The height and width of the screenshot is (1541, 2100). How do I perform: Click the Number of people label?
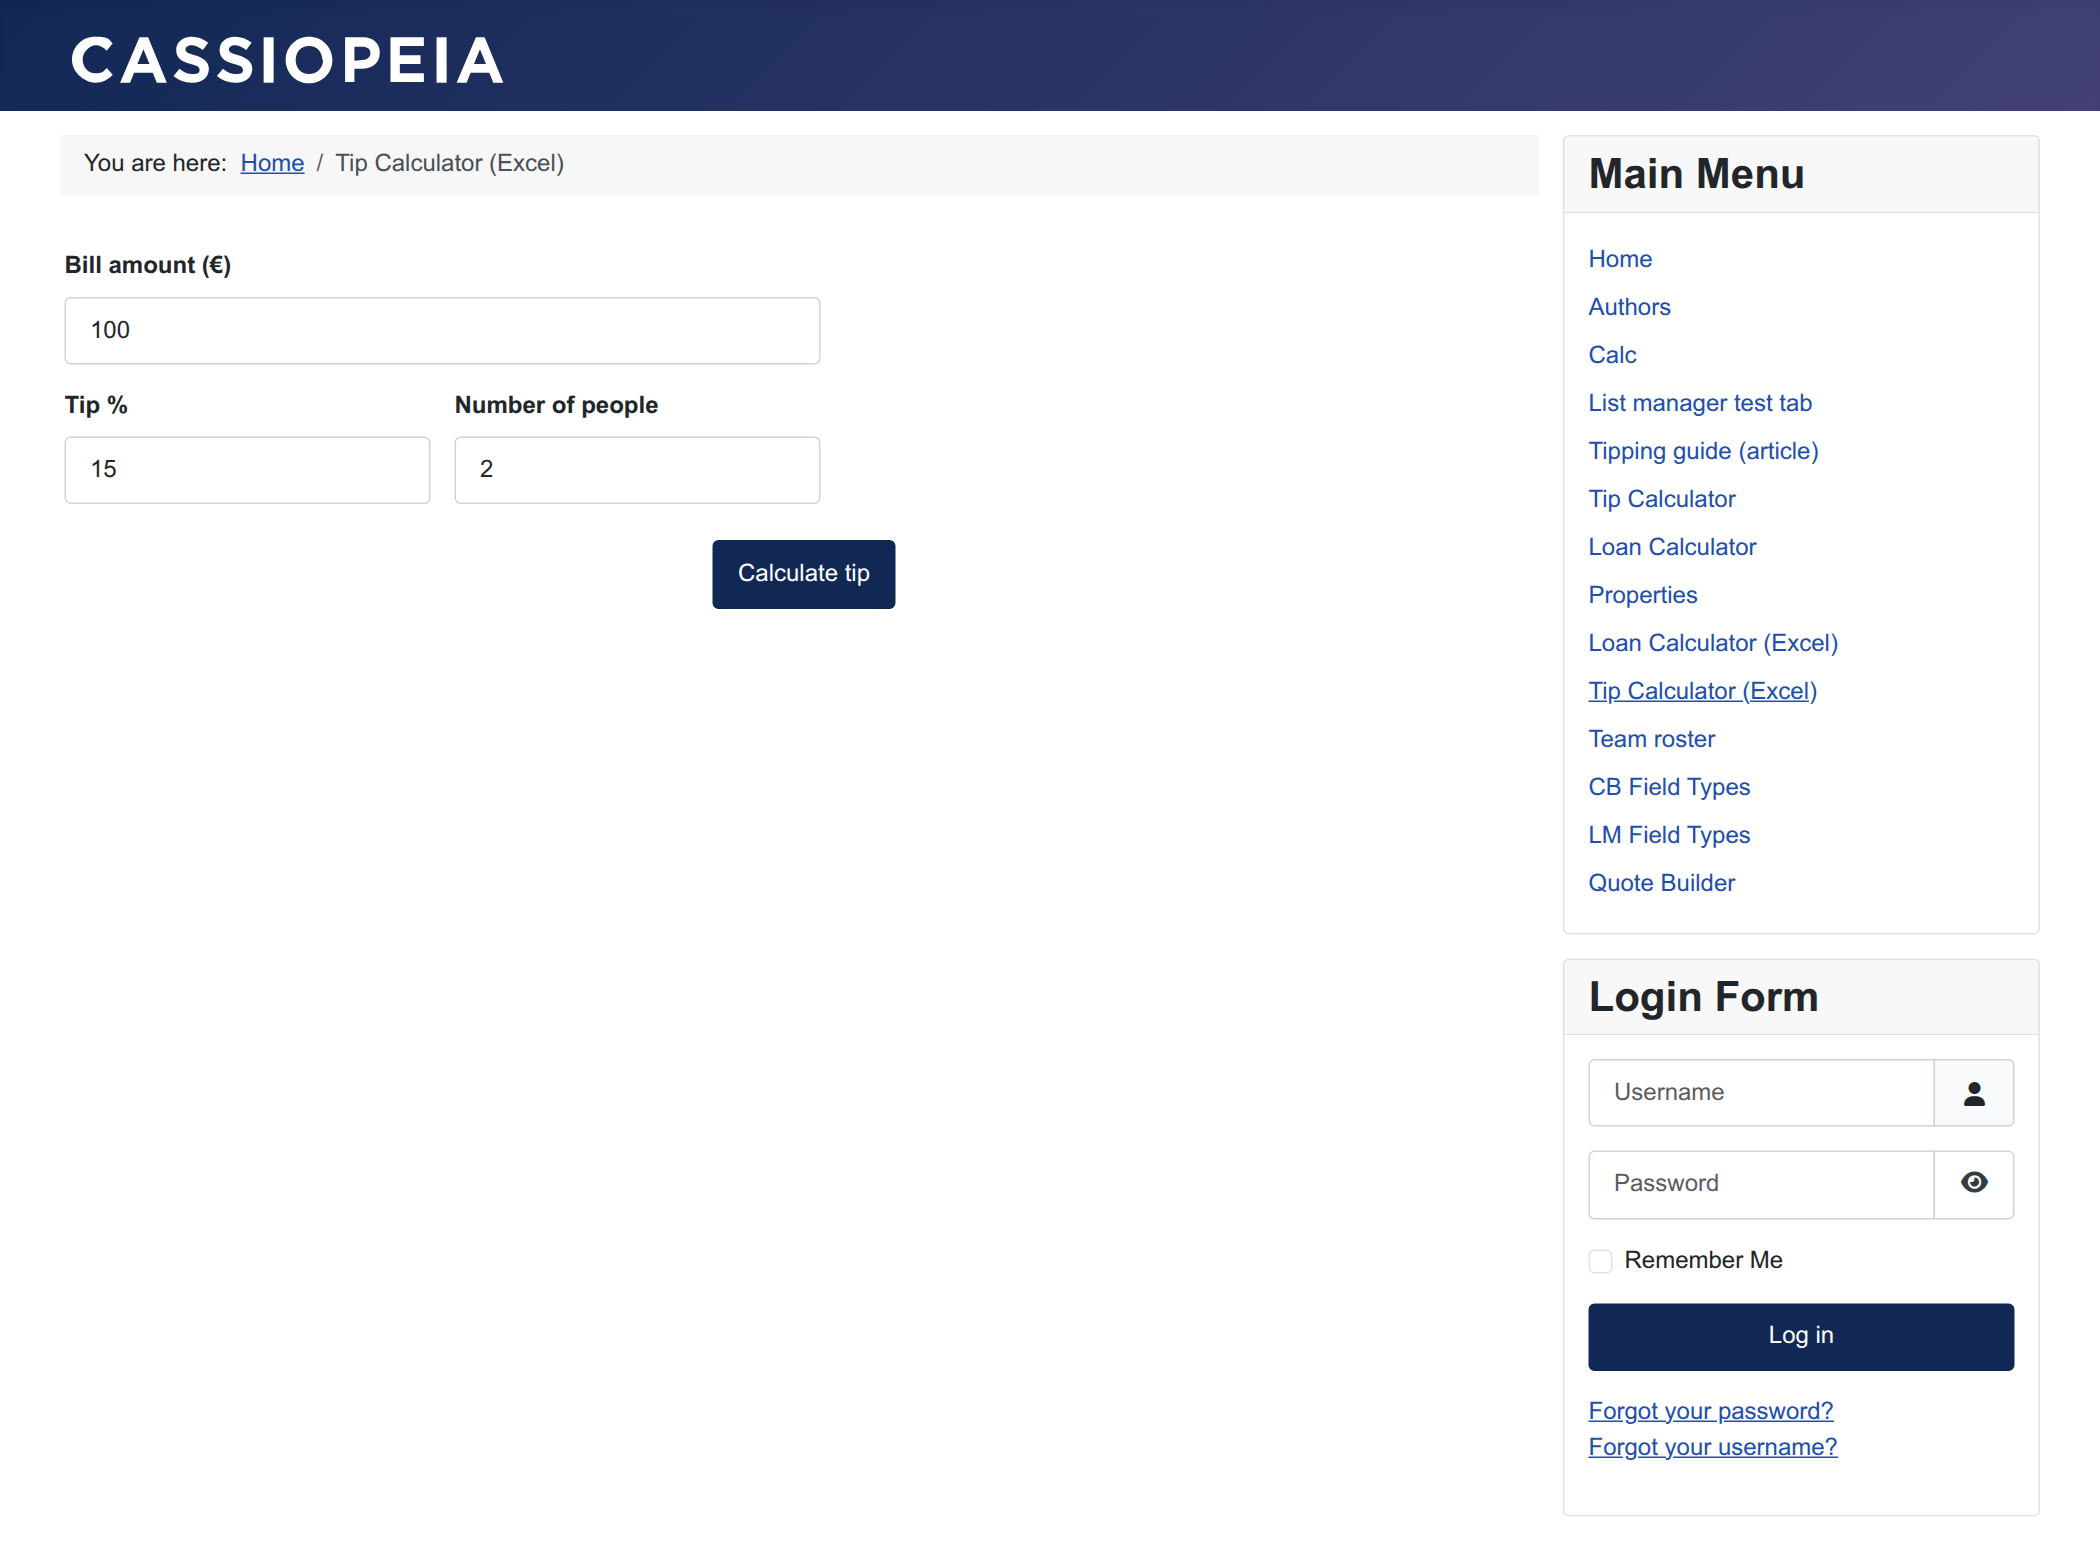(x=556, y=405)
